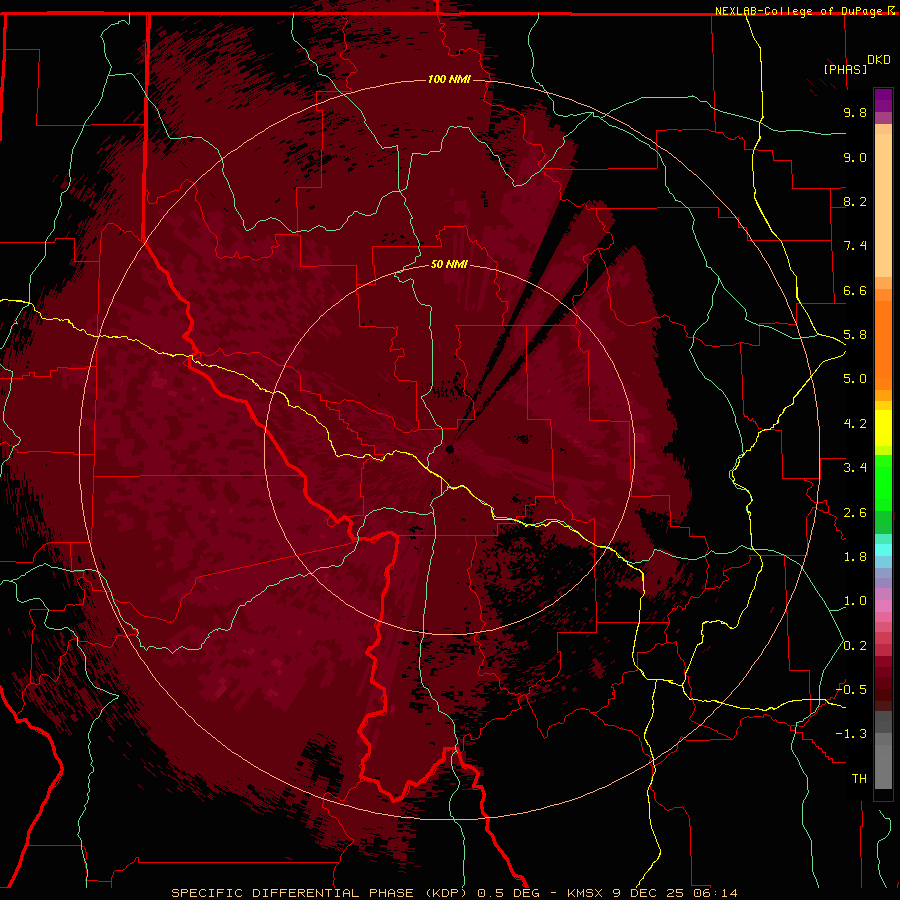Click the 8.2 value on the color scale
The height and width of the screenshot is (900, 900).
tap(855, 201)
